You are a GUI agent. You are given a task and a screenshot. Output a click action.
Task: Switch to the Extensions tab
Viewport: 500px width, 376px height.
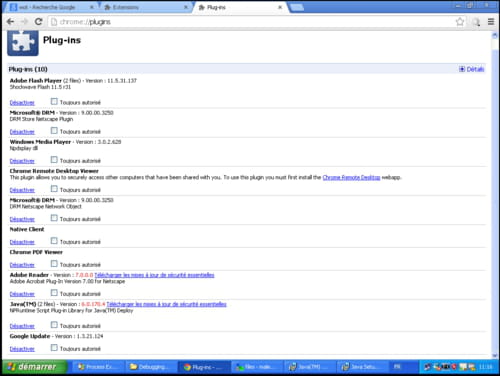tap(145, 7)
